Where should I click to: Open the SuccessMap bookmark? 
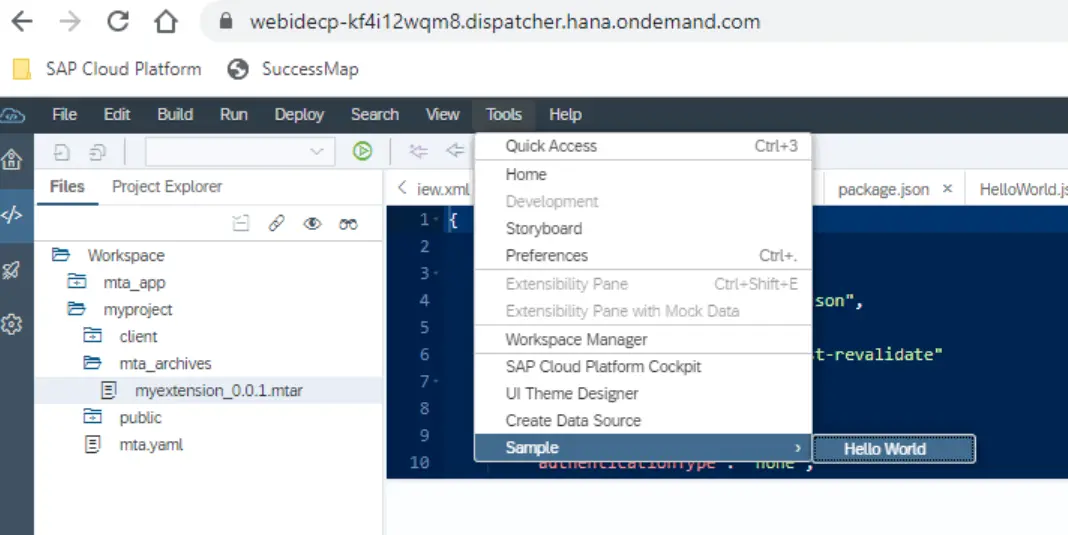click(293, 69)
